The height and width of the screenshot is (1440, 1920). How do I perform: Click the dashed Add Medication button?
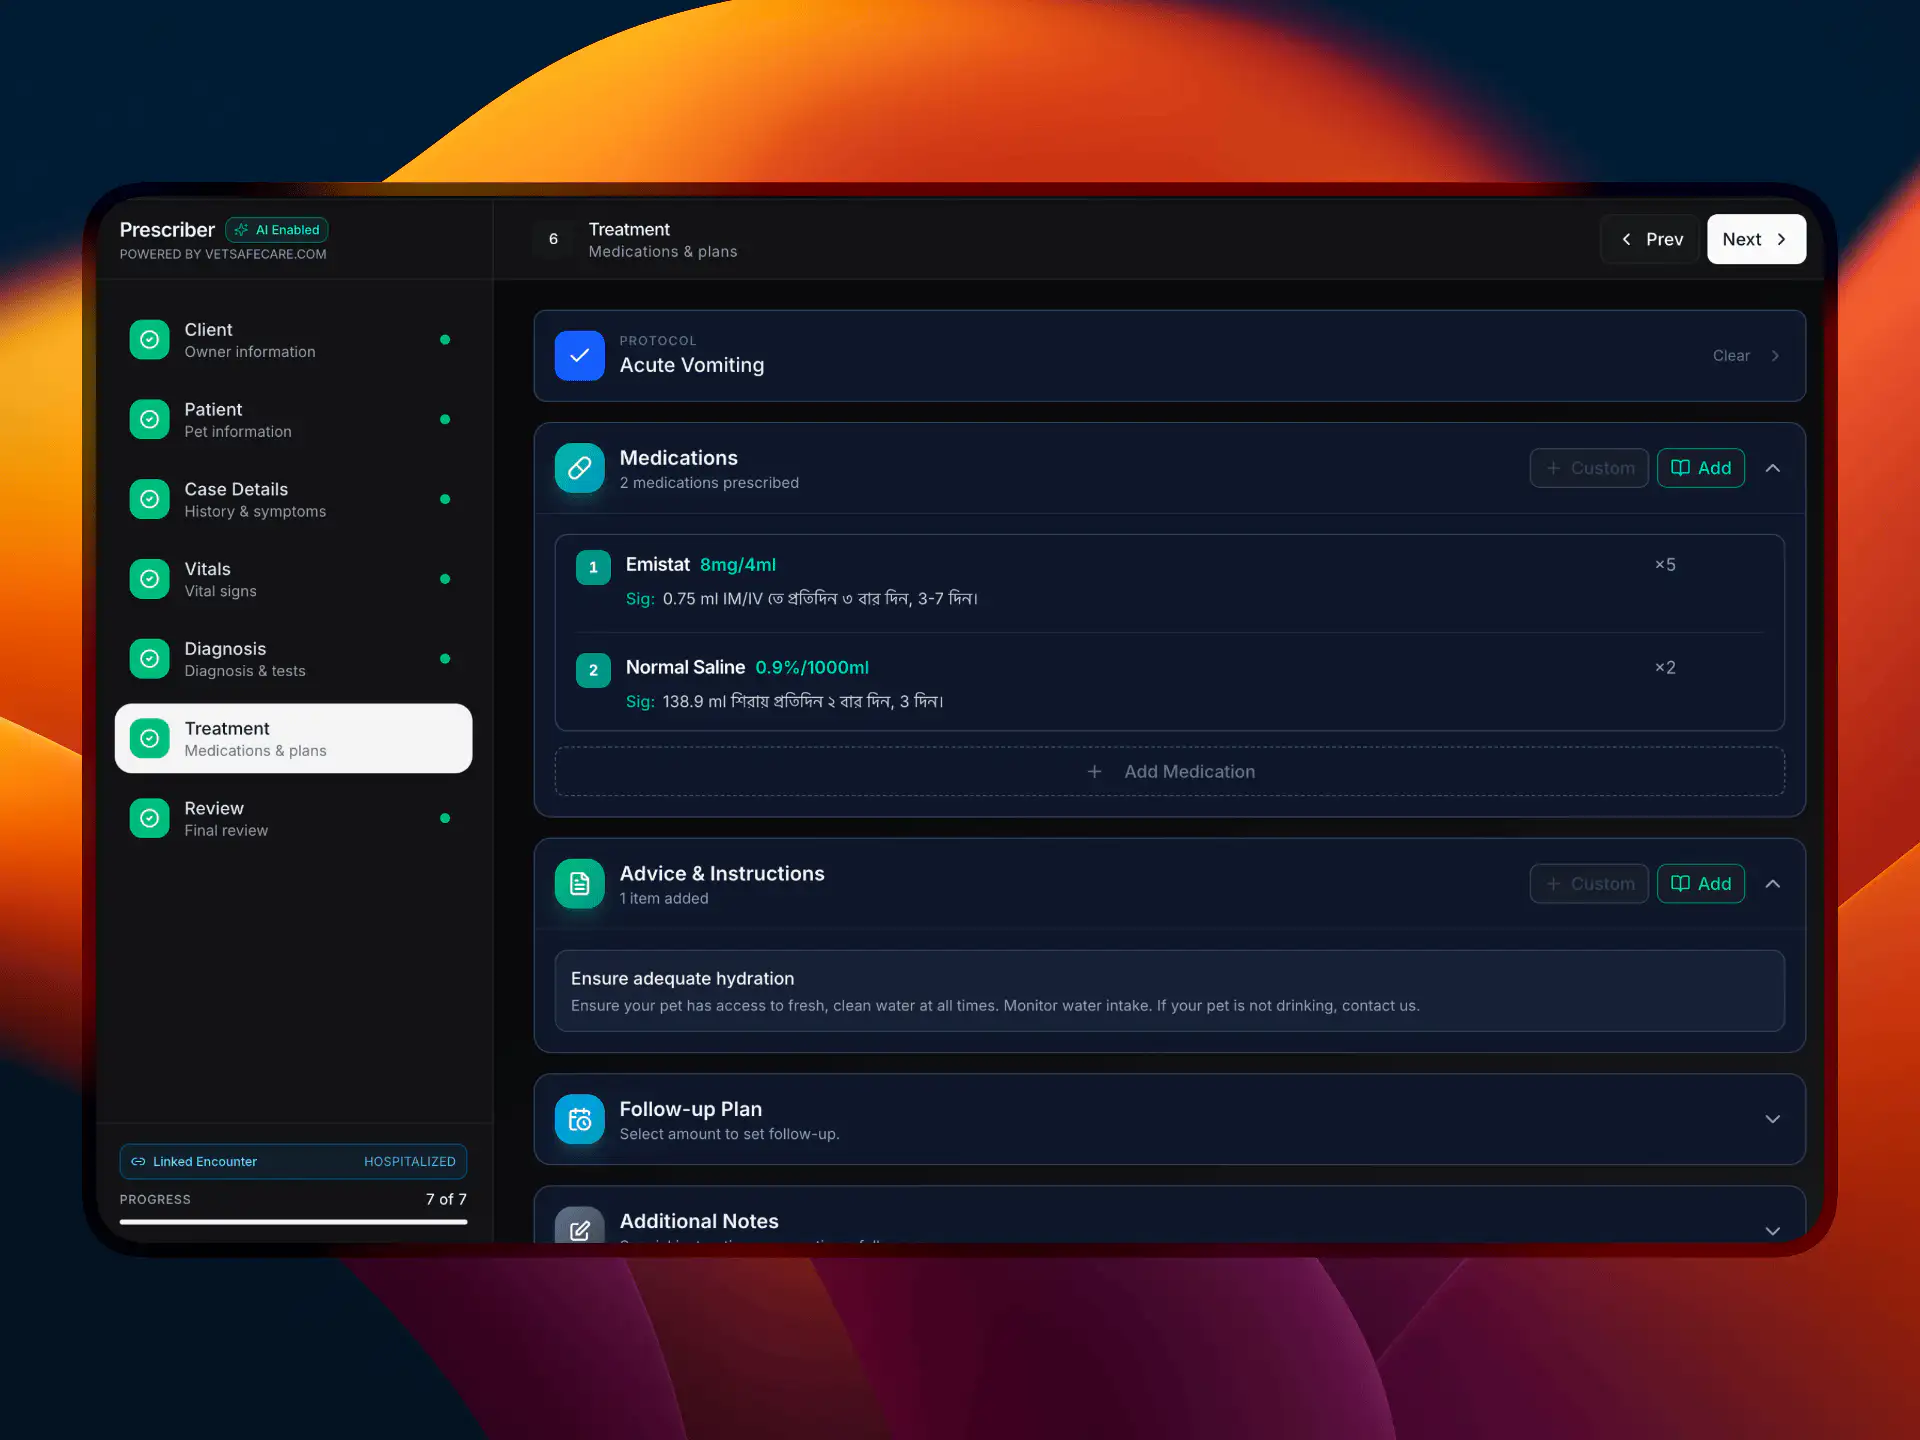(x=1170, y=772)
